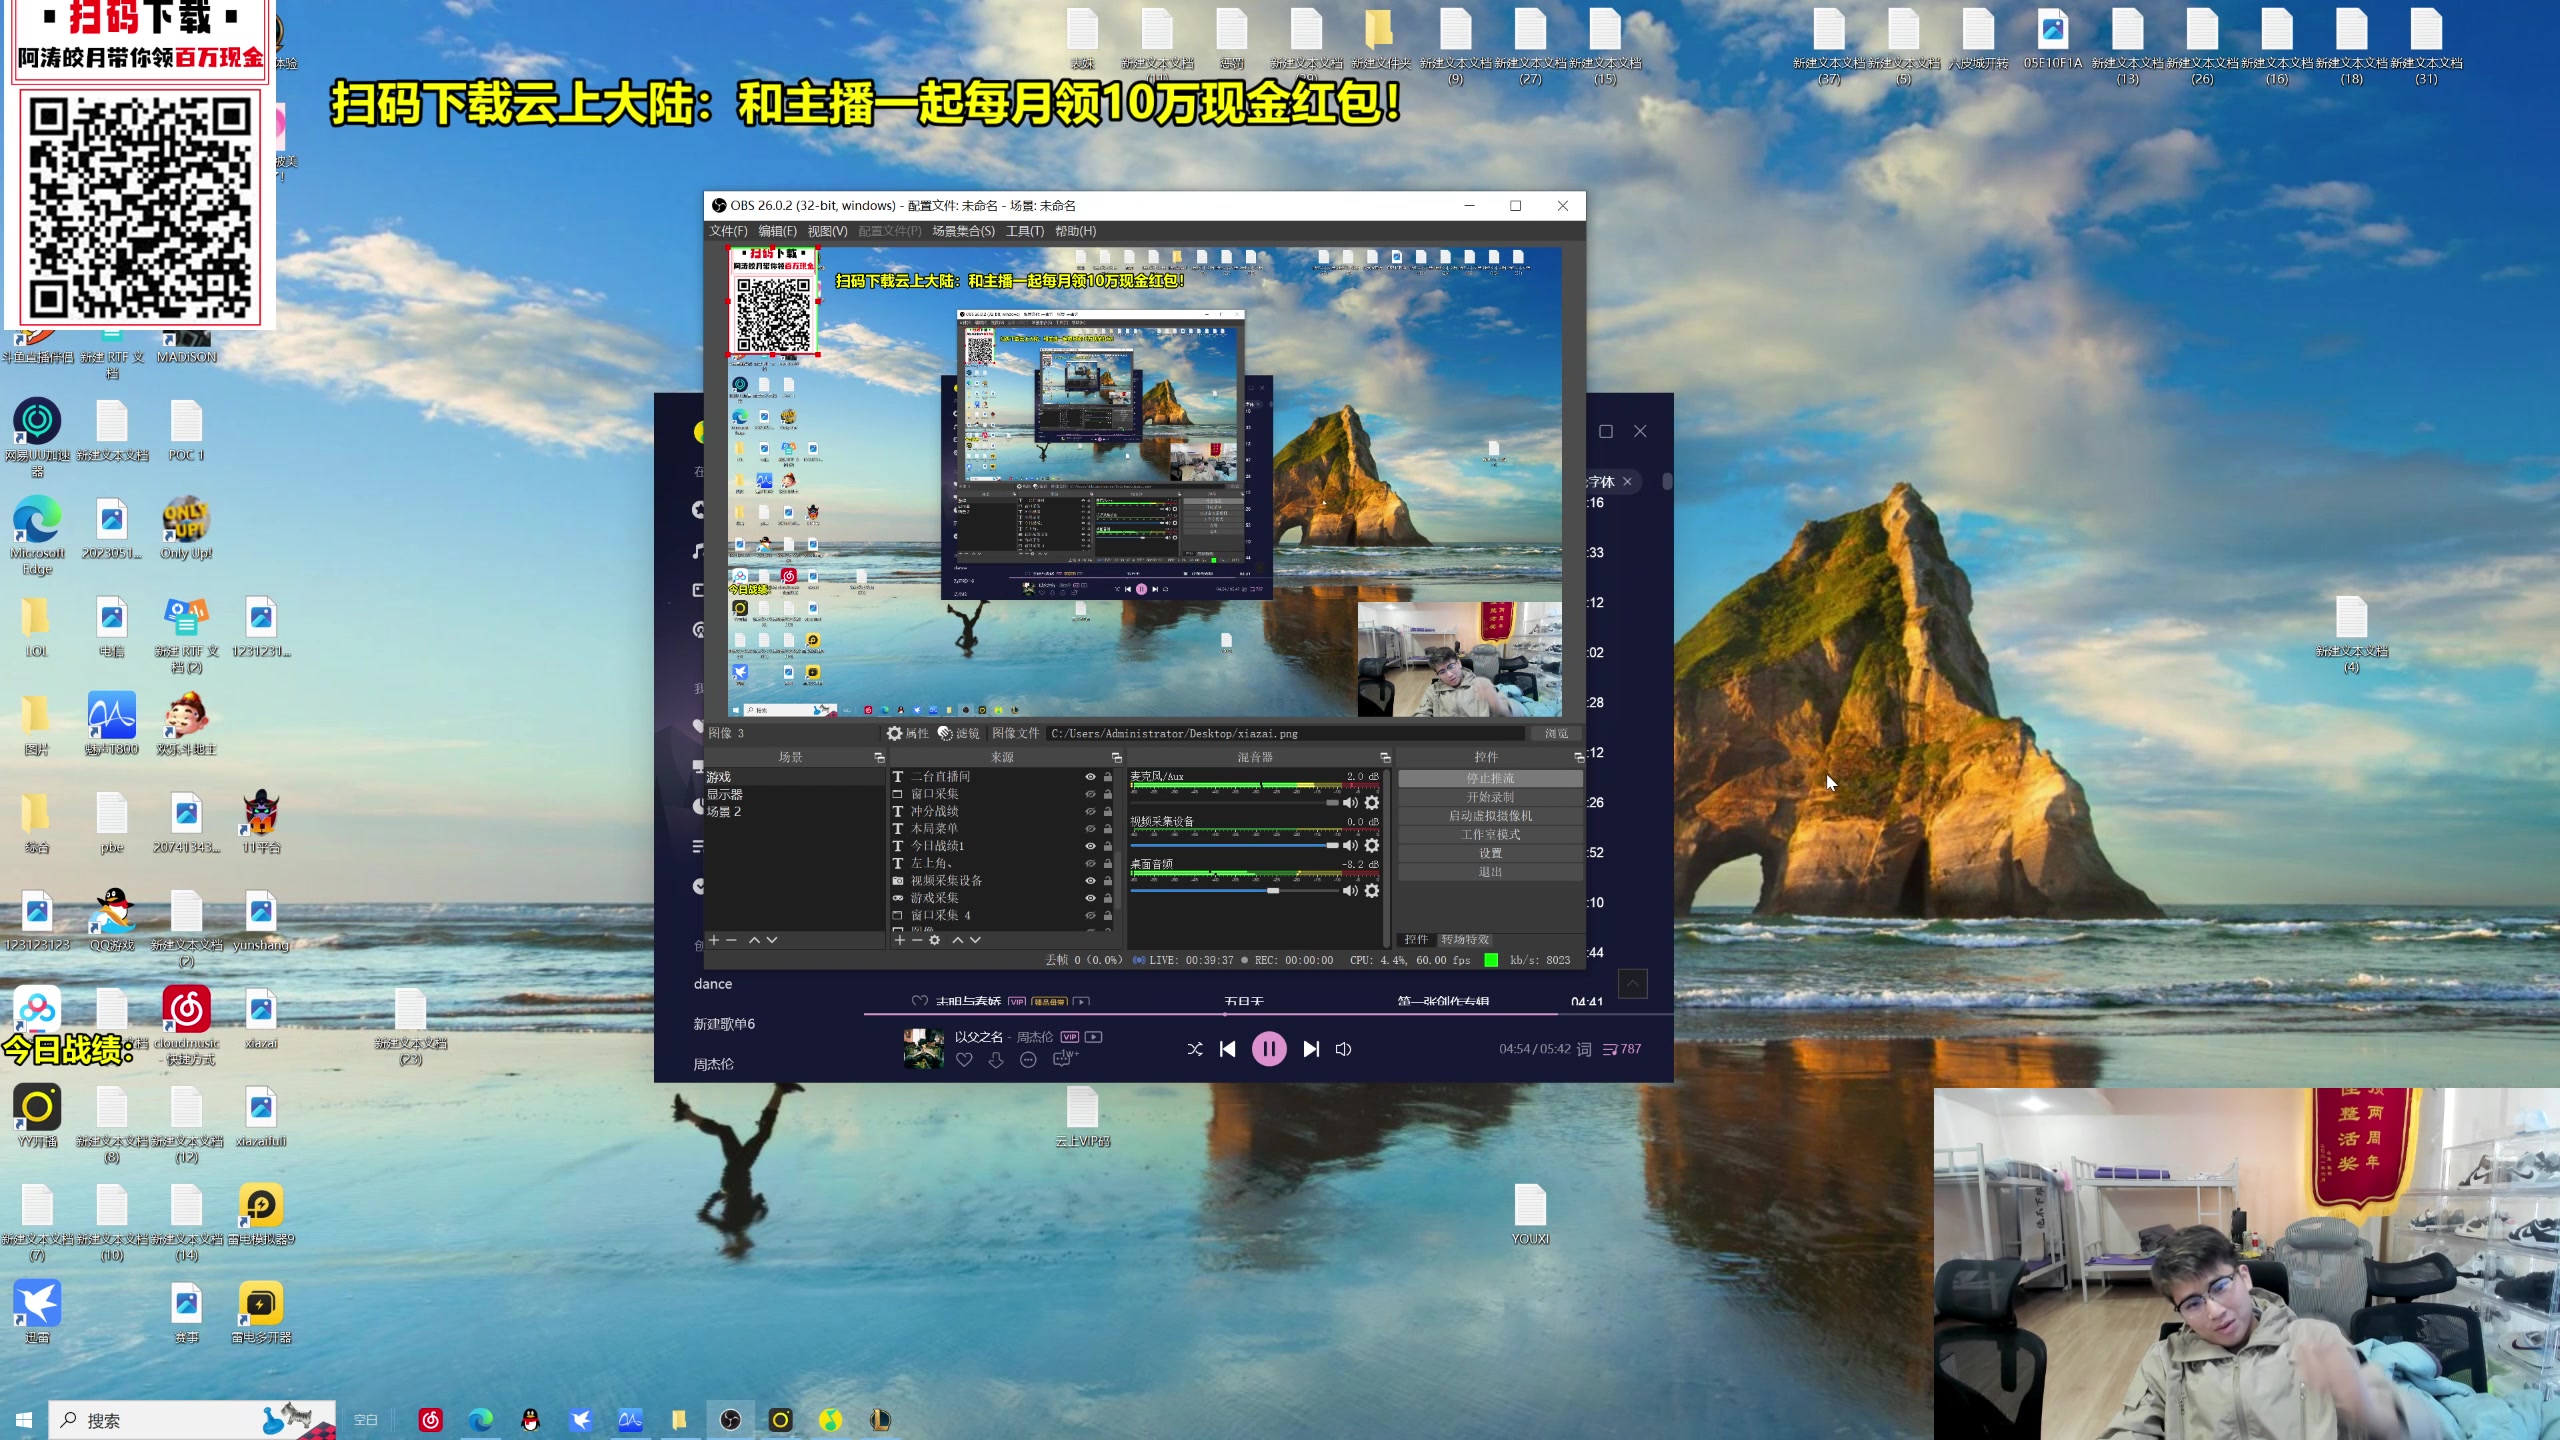The width and height of the screenshot is (2560, 1440).
Task: Toggle visibility of 游戏采集 source
Action: (1090, 898)
